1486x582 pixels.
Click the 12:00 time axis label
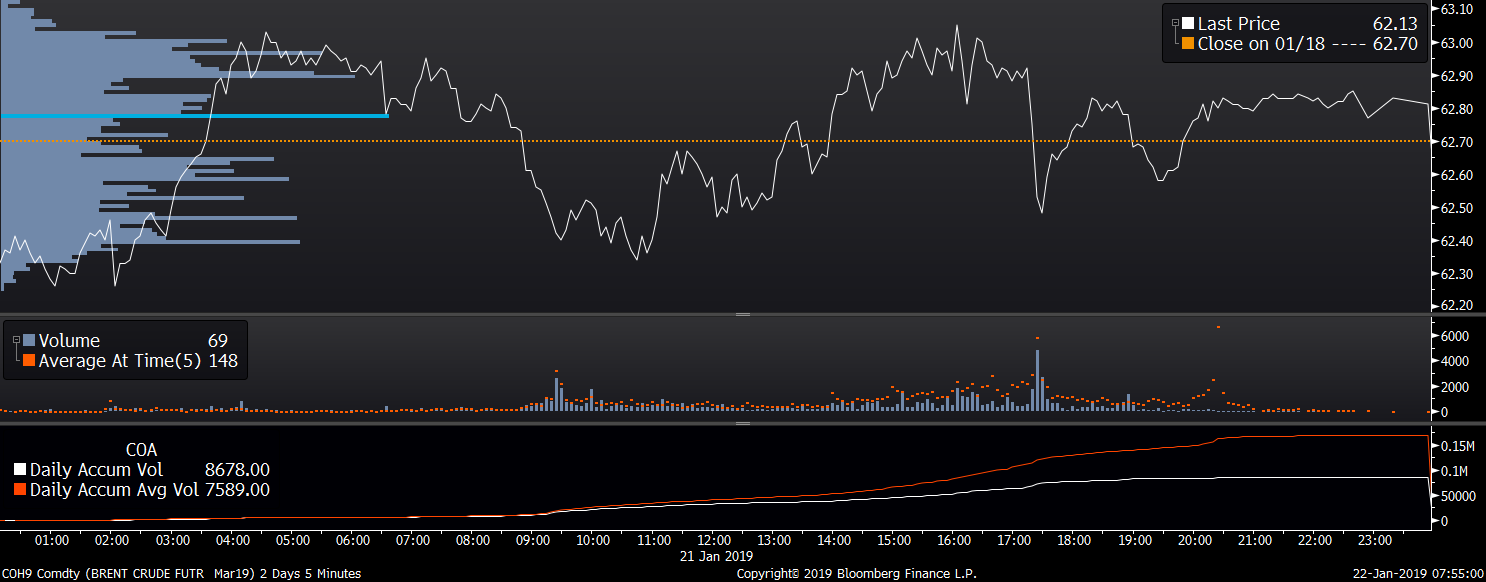tap(713, 540)
